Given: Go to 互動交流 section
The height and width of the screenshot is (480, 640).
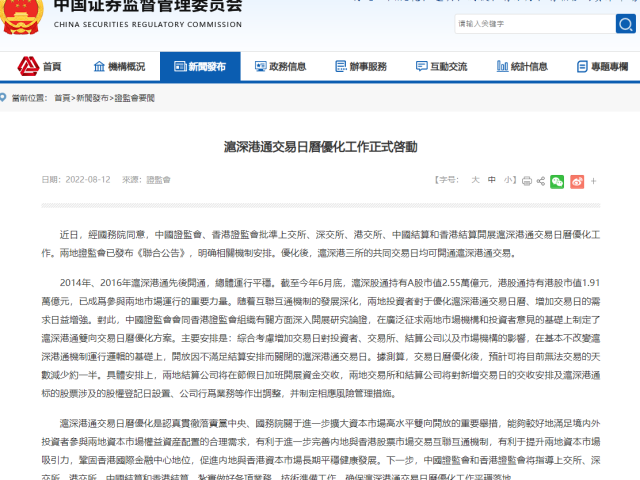Looking at the screenshot, I should pos(439,67).
